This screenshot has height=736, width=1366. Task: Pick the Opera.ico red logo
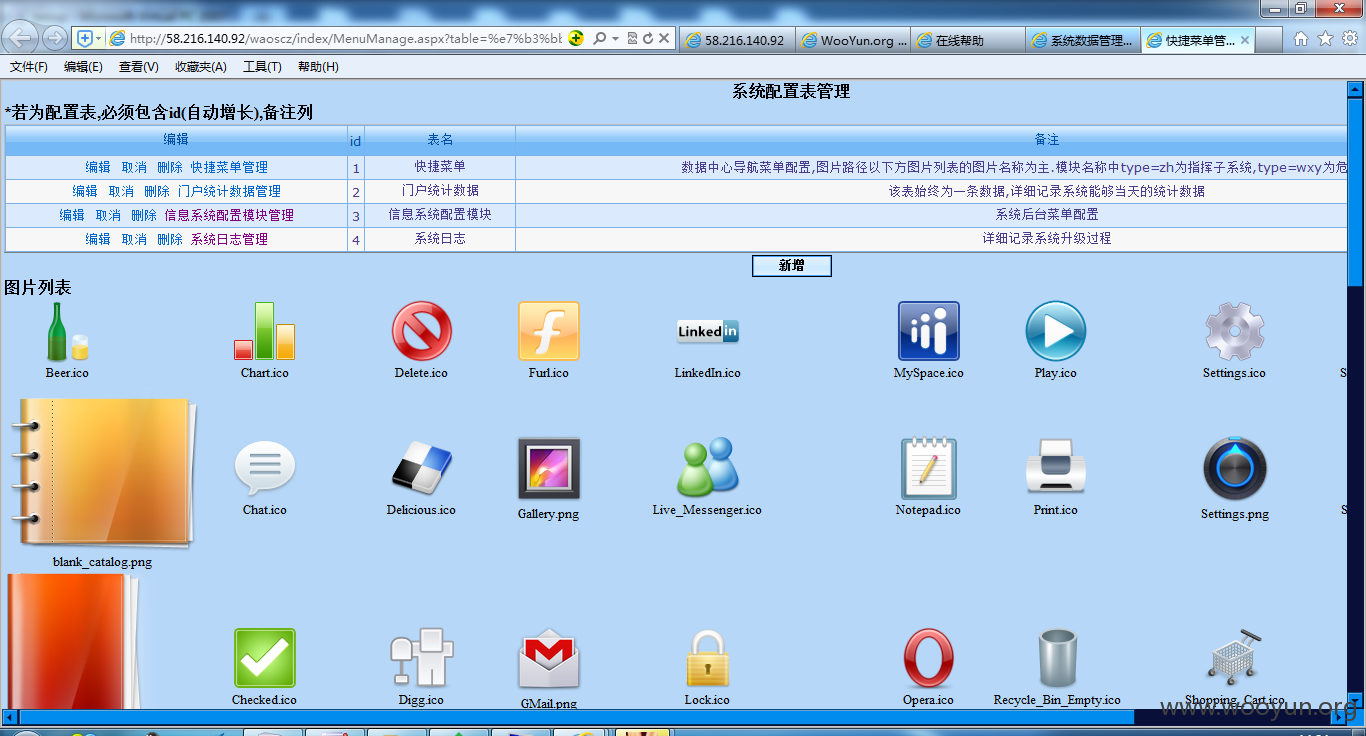click(x=928, y=658)
